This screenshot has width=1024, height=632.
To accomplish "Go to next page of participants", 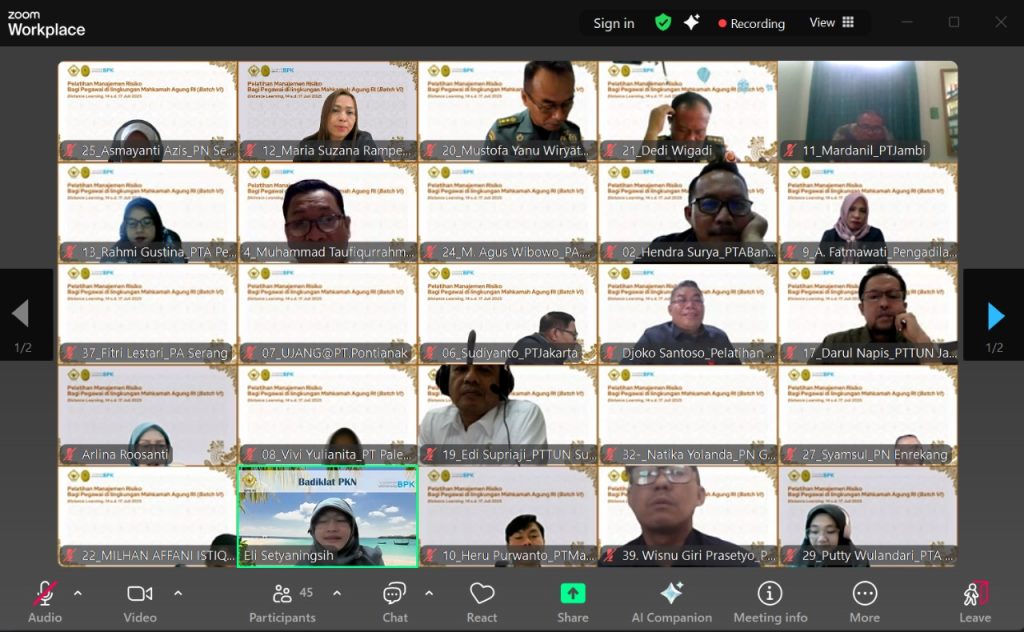I will (x=994, y=316).
